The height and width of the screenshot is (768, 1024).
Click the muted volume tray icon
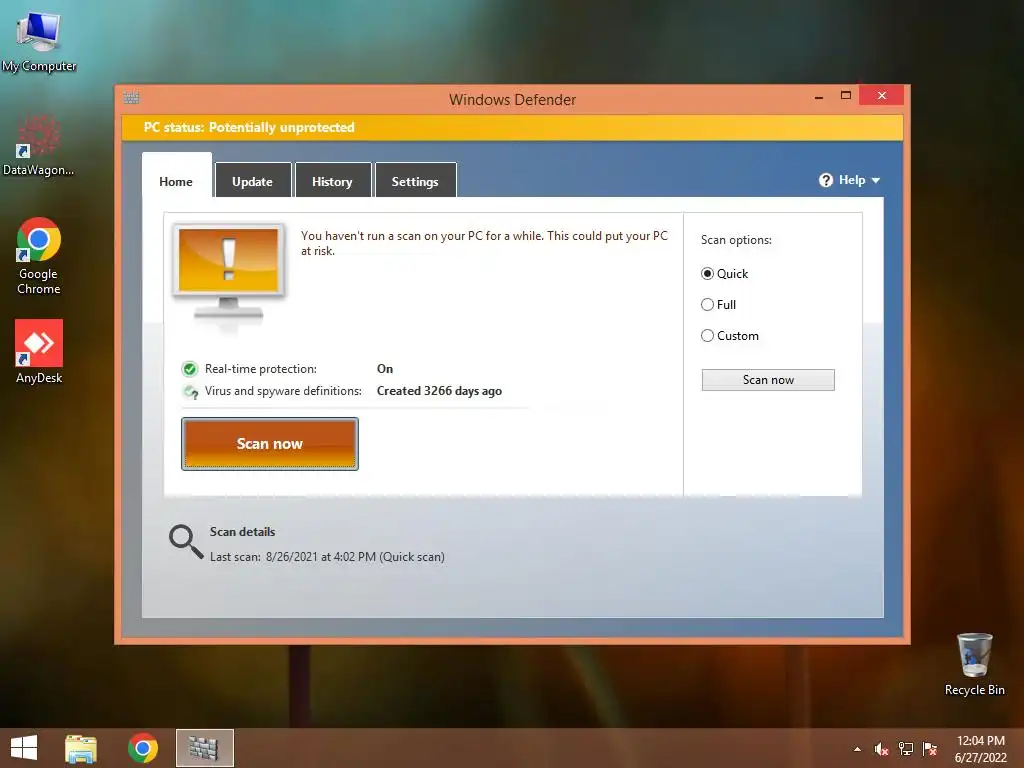tap(882, 749)
